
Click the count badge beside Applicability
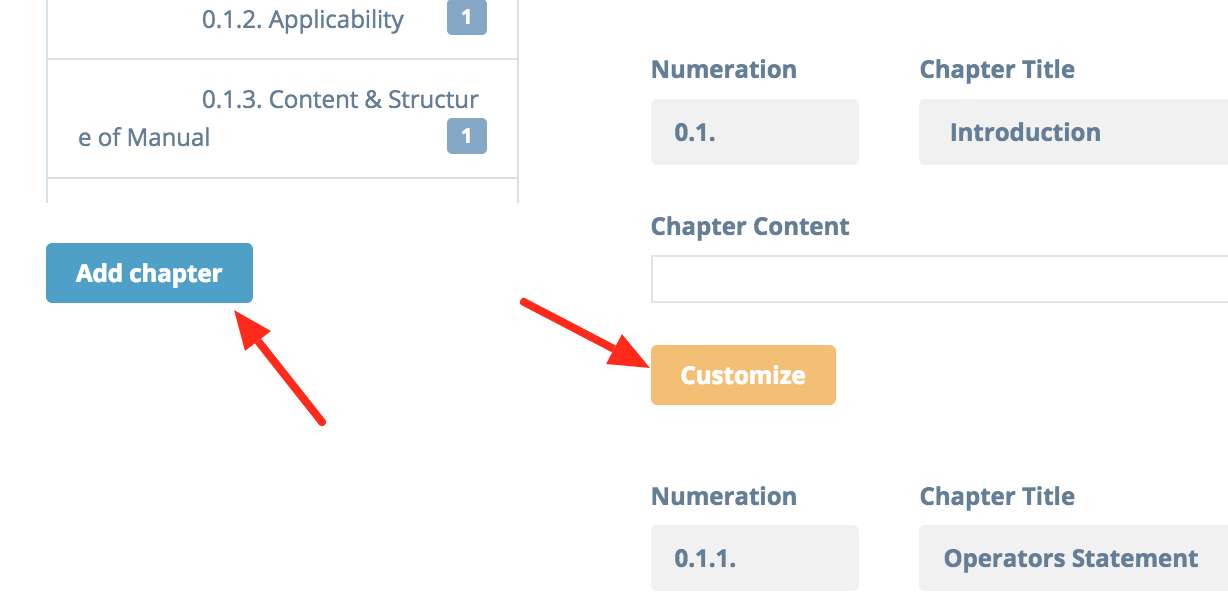(466, 19)
